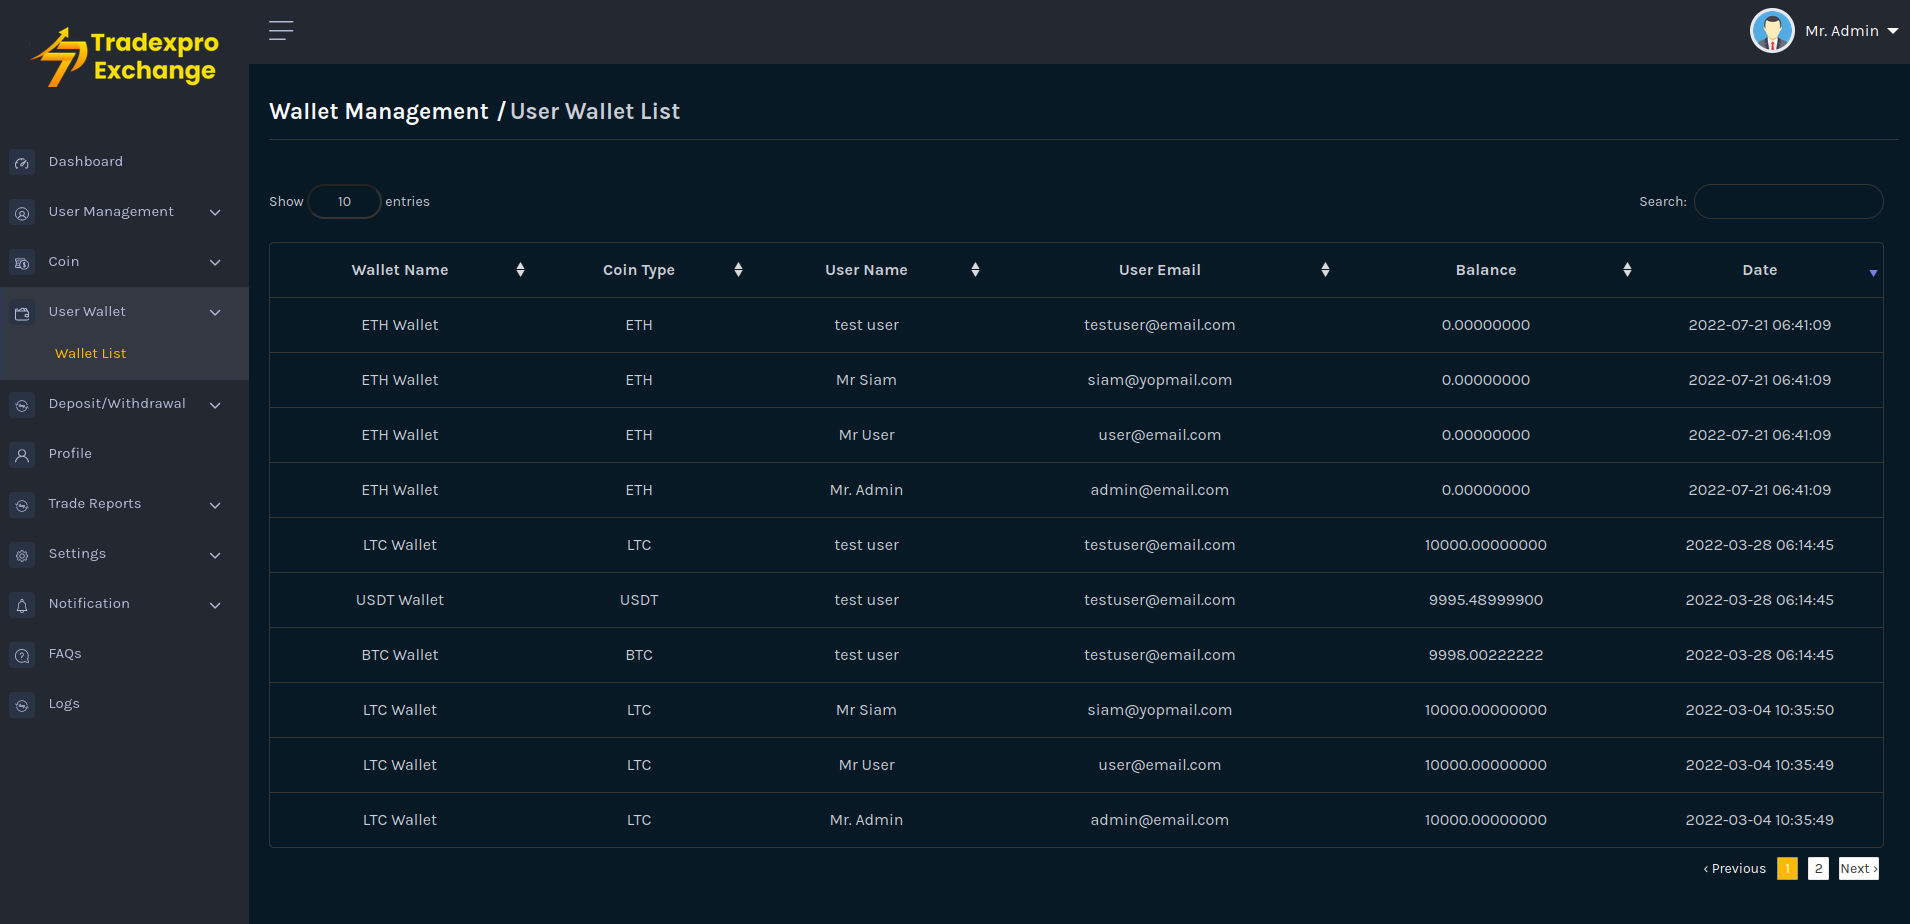Click the Dashboard speedometer icon

[22, 162]
